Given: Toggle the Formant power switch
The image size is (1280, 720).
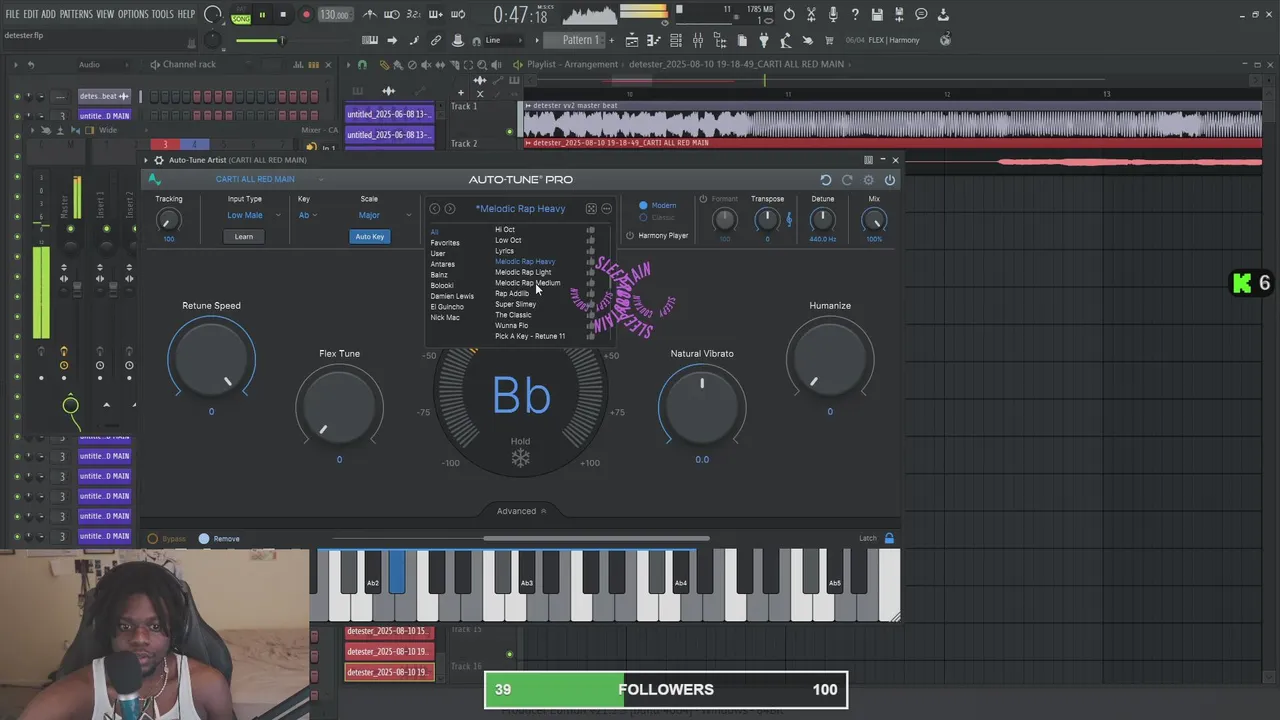Looking at the screenshot, I should 703,199.
